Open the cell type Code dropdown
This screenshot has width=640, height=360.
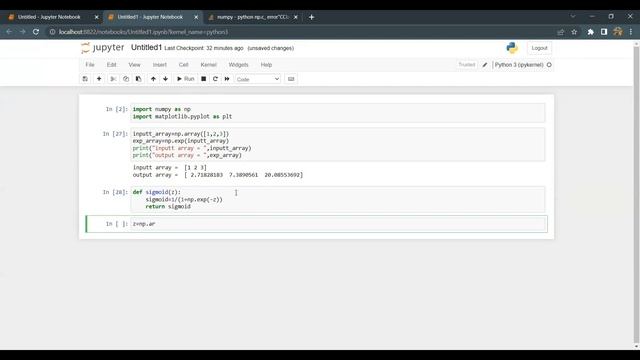tap(258, 79)
